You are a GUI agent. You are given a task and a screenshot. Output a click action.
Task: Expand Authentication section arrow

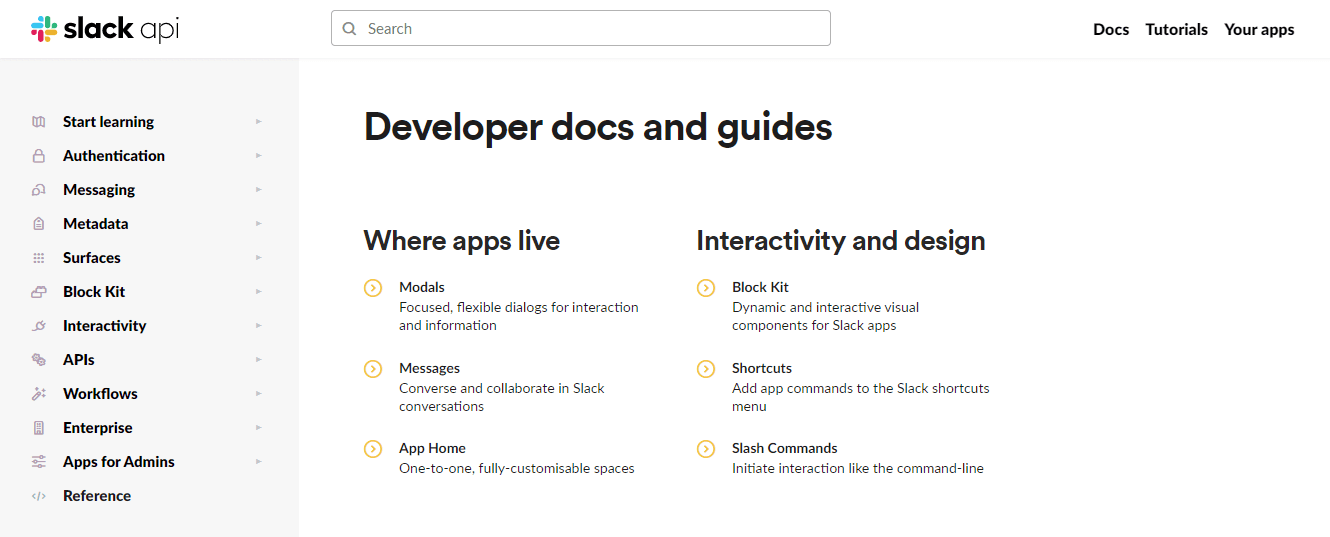(259, 156)
